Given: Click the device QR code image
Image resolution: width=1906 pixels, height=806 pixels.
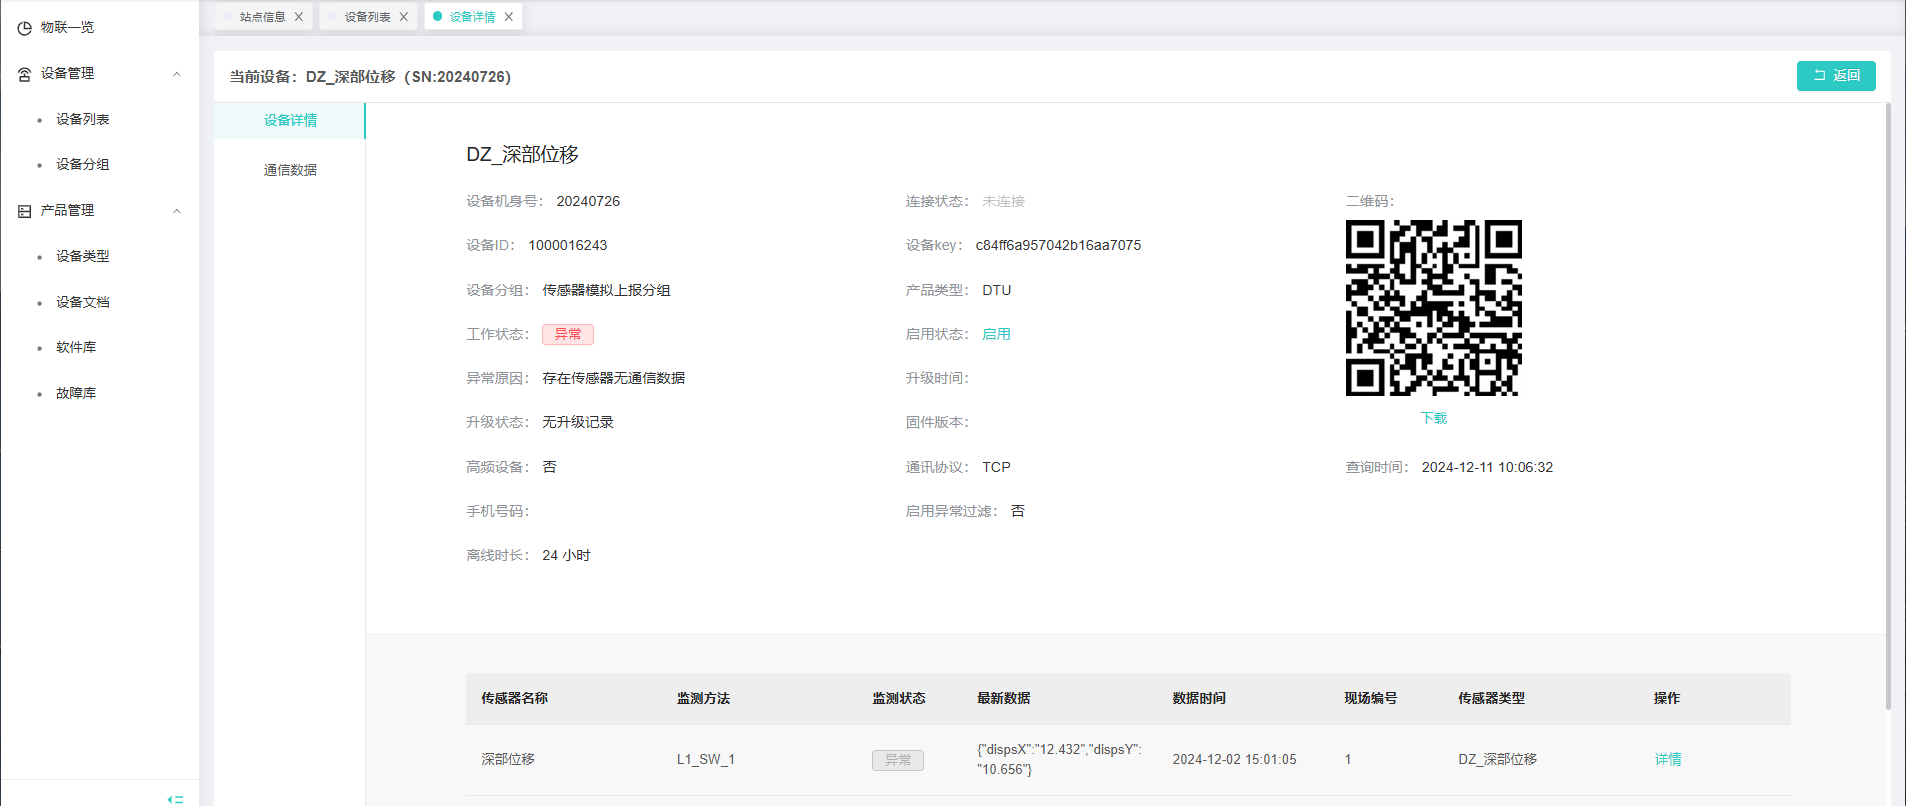Looking at the screenshot, I should [1433, 308].
